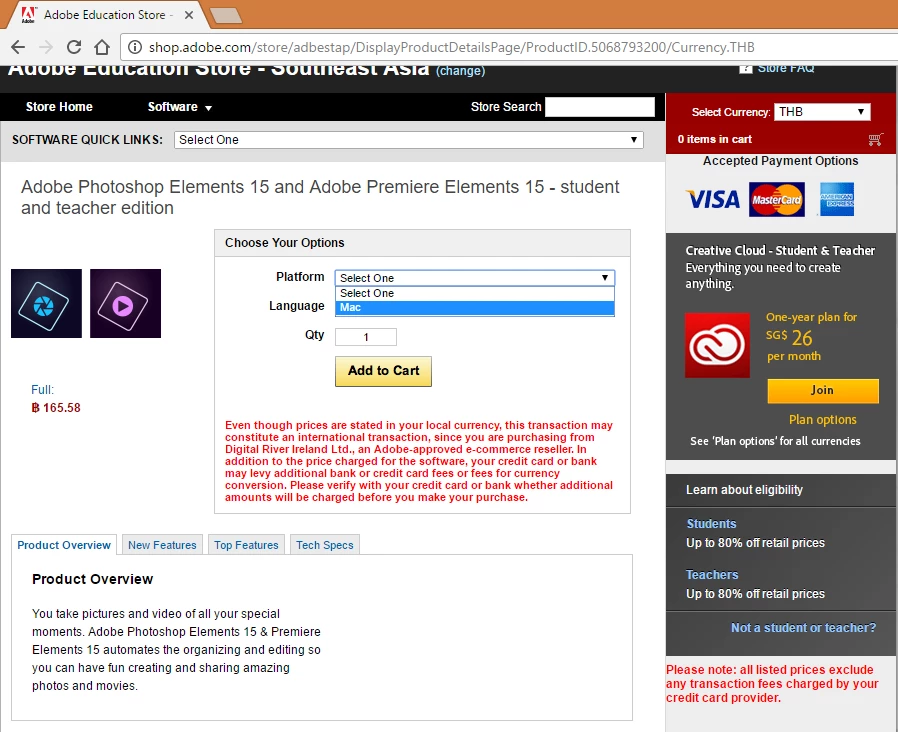Image resolution: width=898 pixels, height=732 pixels.
Task: Click the Creative Cloud logo icon
Action: 717,345
